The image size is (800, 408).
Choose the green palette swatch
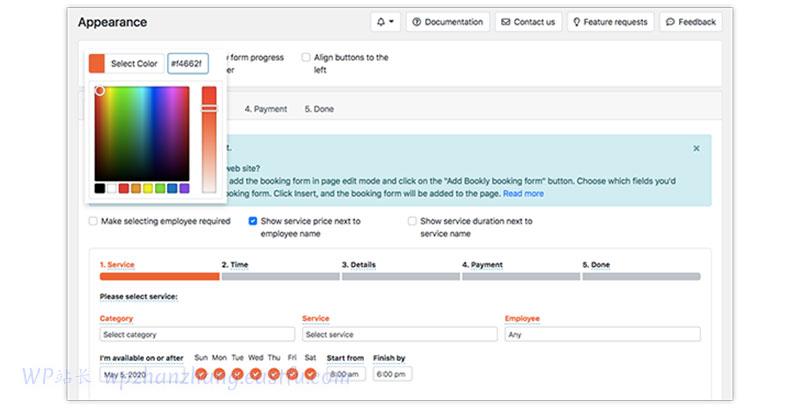pyautogui.click(x=160, y=188)
